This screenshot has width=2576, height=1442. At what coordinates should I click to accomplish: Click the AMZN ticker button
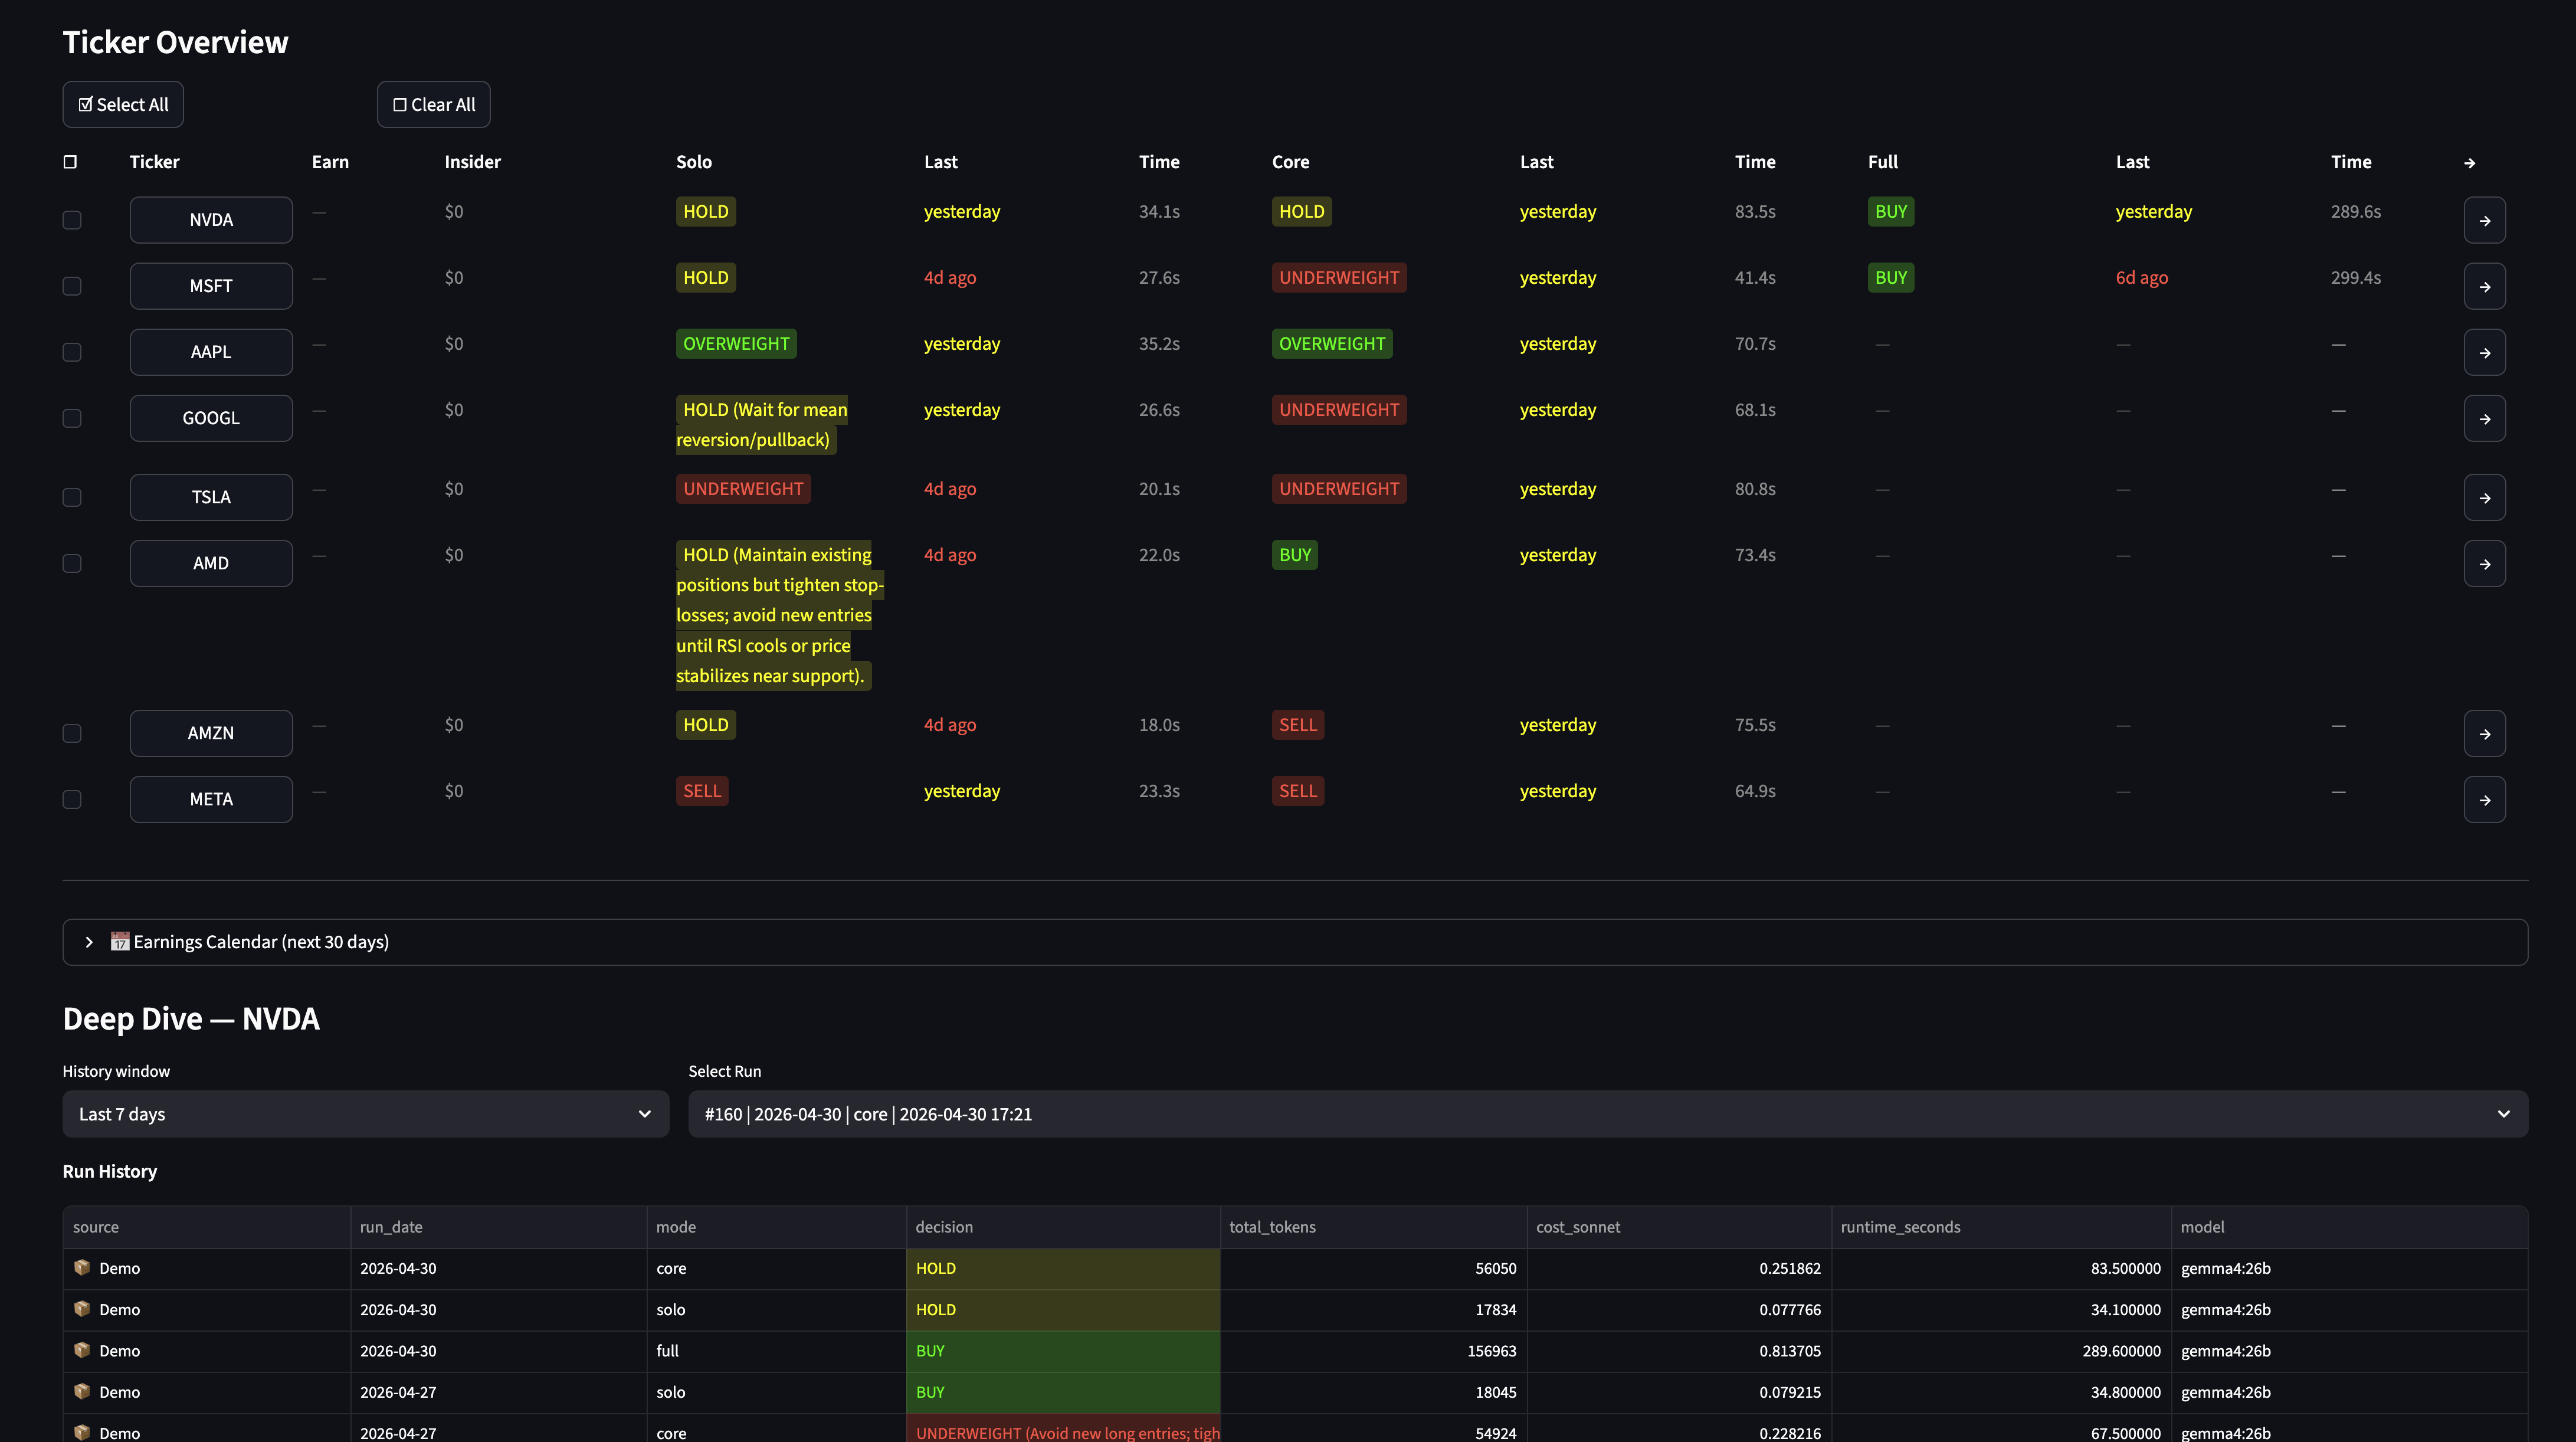[211, 733]
